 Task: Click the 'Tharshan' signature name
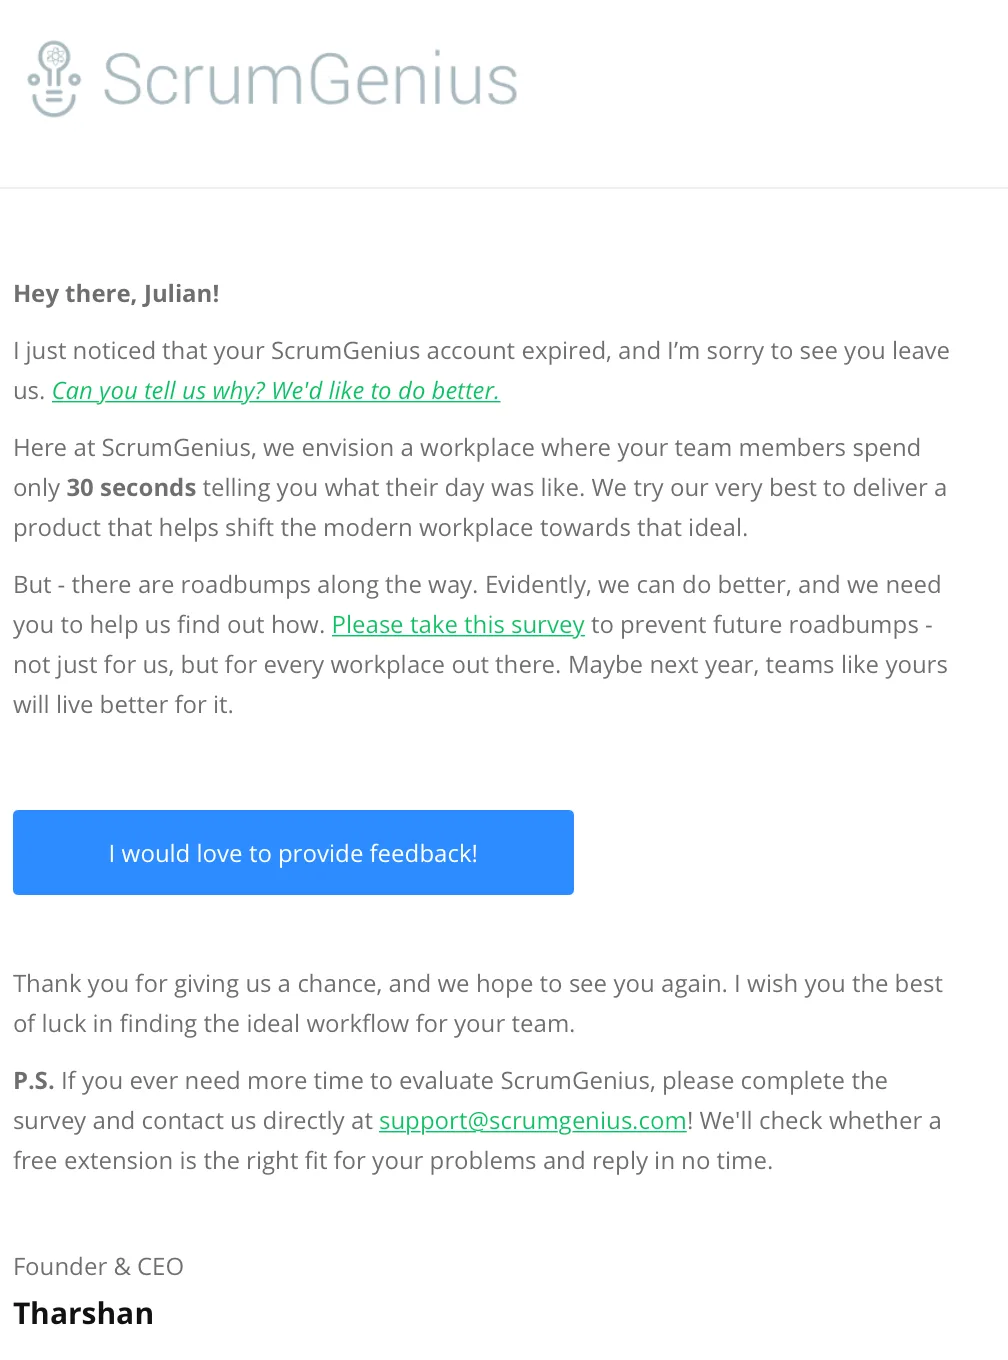point(83,1313)
